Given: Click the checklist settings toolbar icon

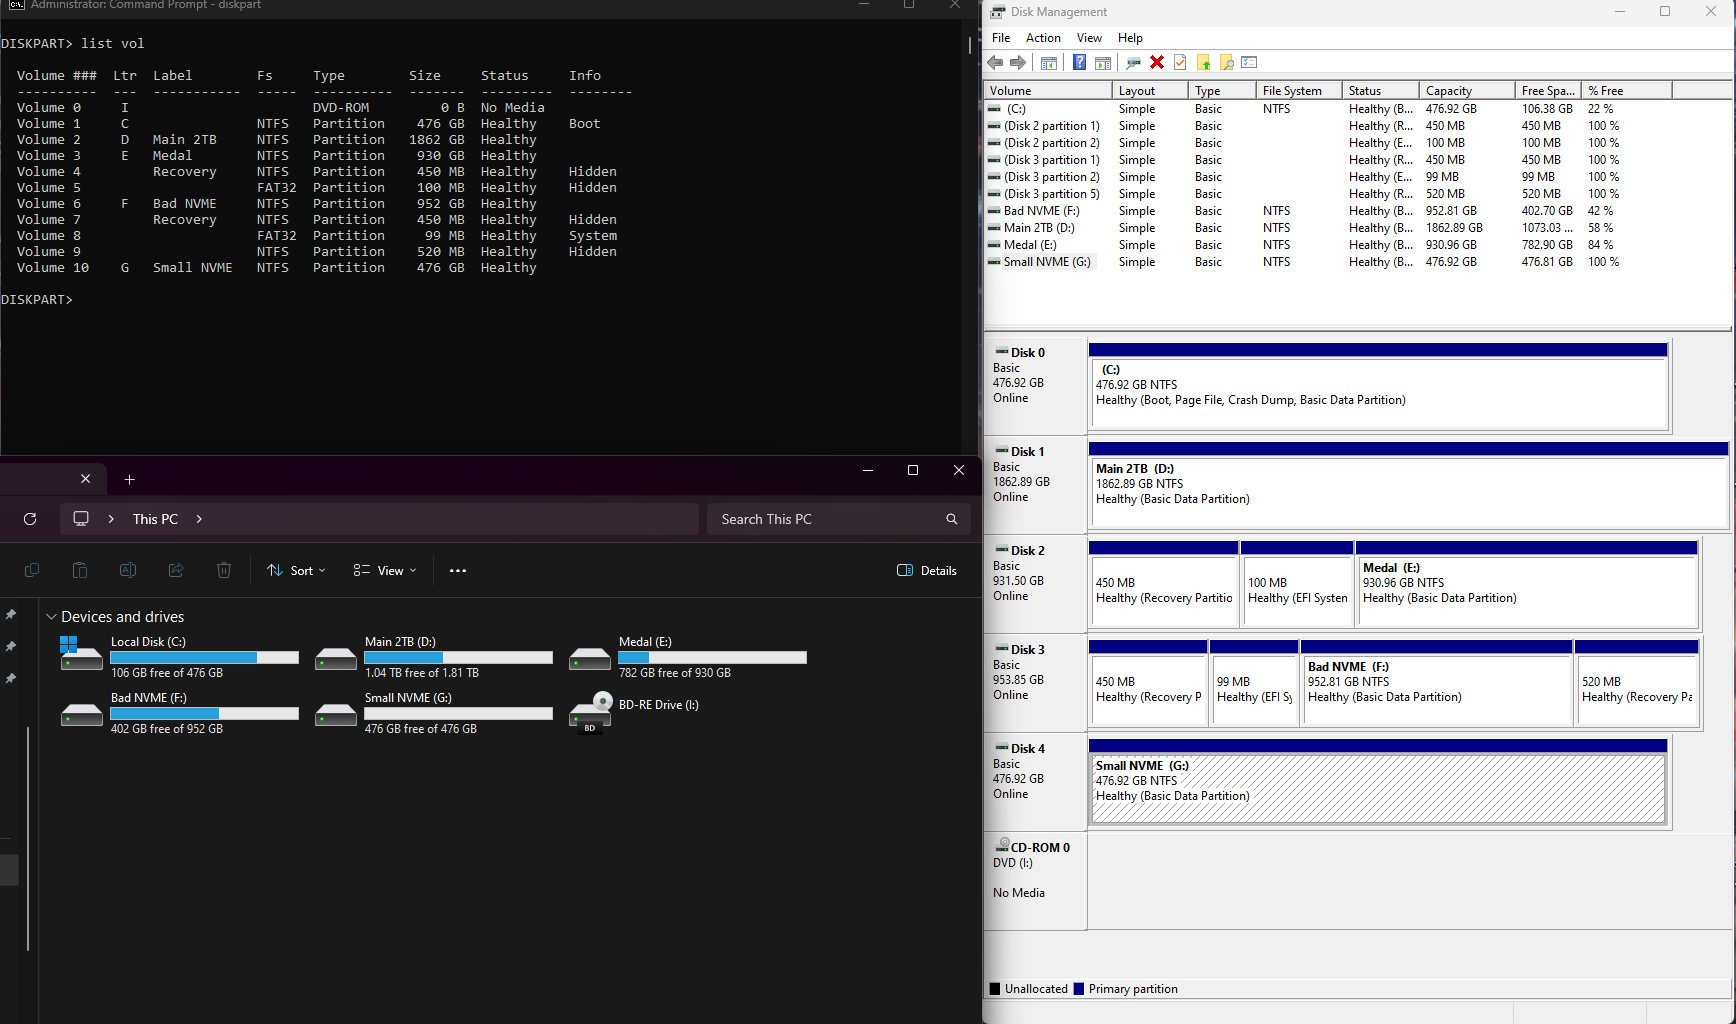Looking at the screenshot, I should (1249, 63).
